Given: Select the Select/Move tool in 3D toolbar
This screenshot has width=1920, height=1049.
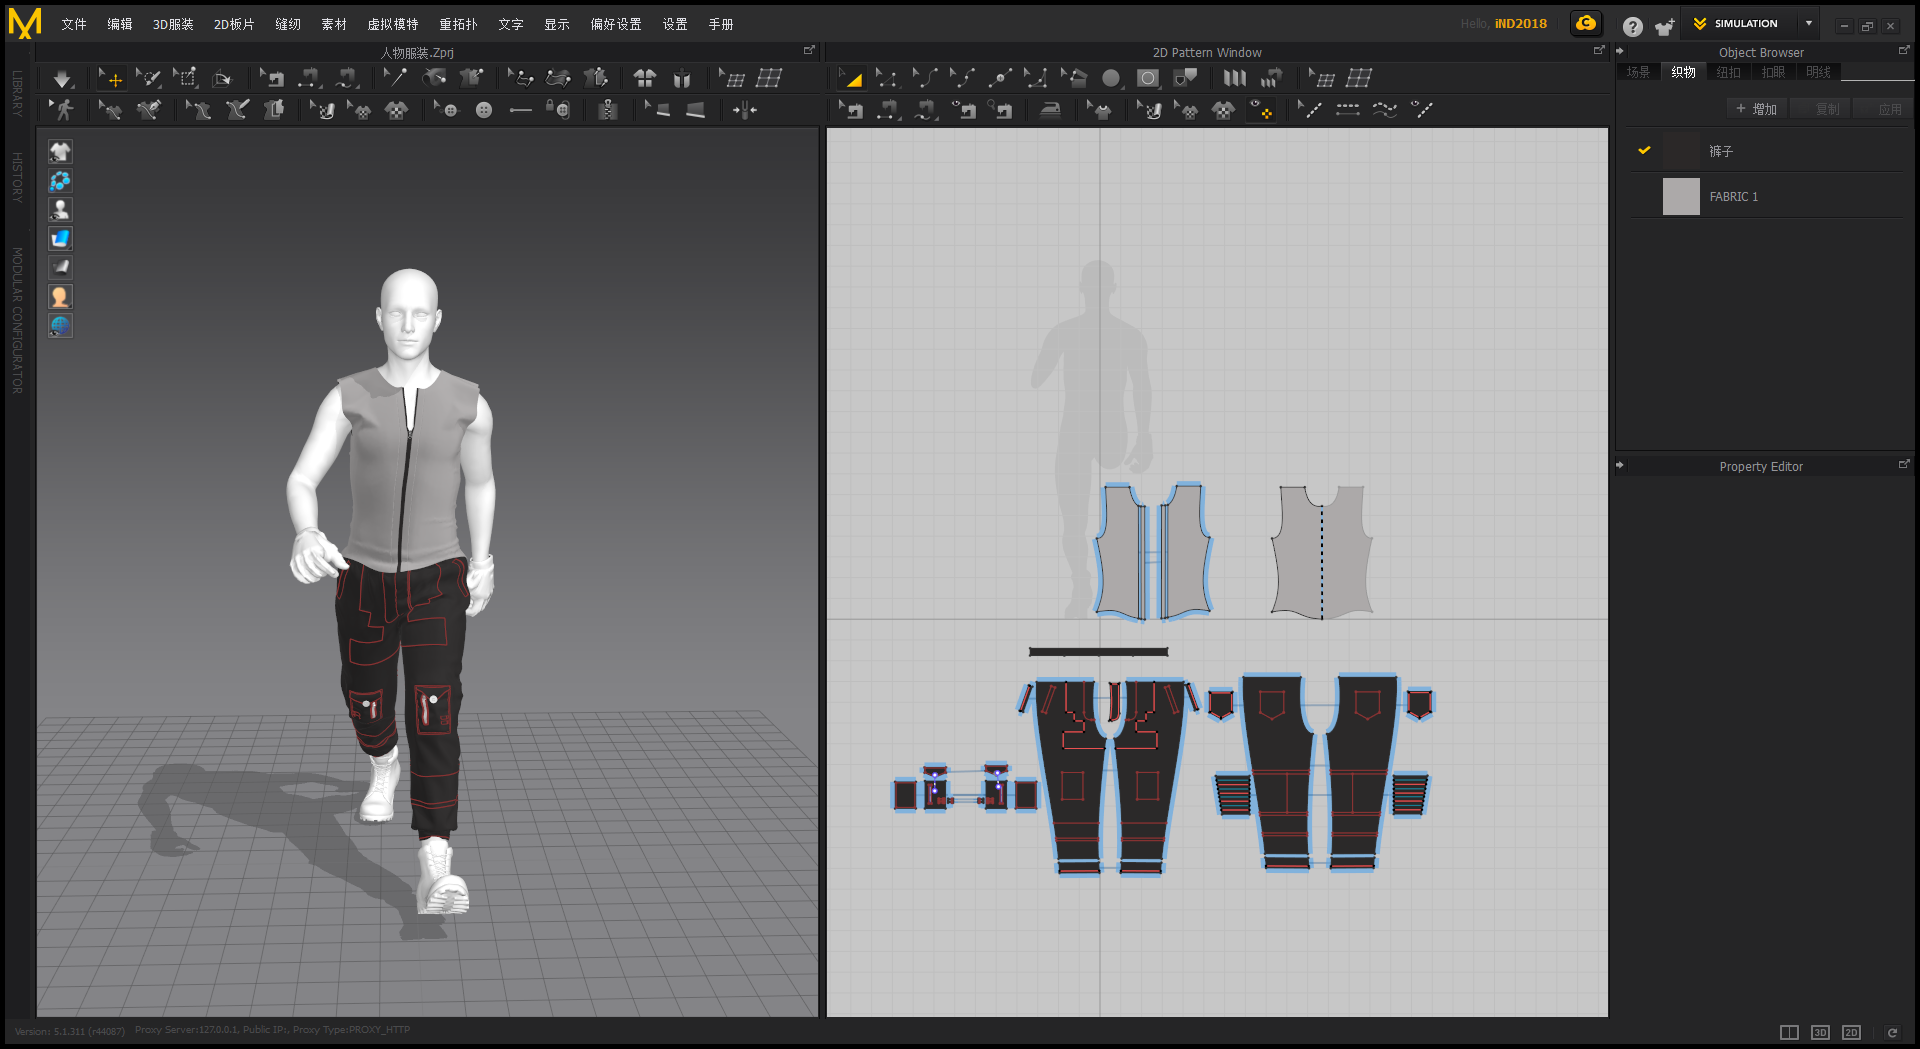Looking at the screenshot, I should 110,78.
